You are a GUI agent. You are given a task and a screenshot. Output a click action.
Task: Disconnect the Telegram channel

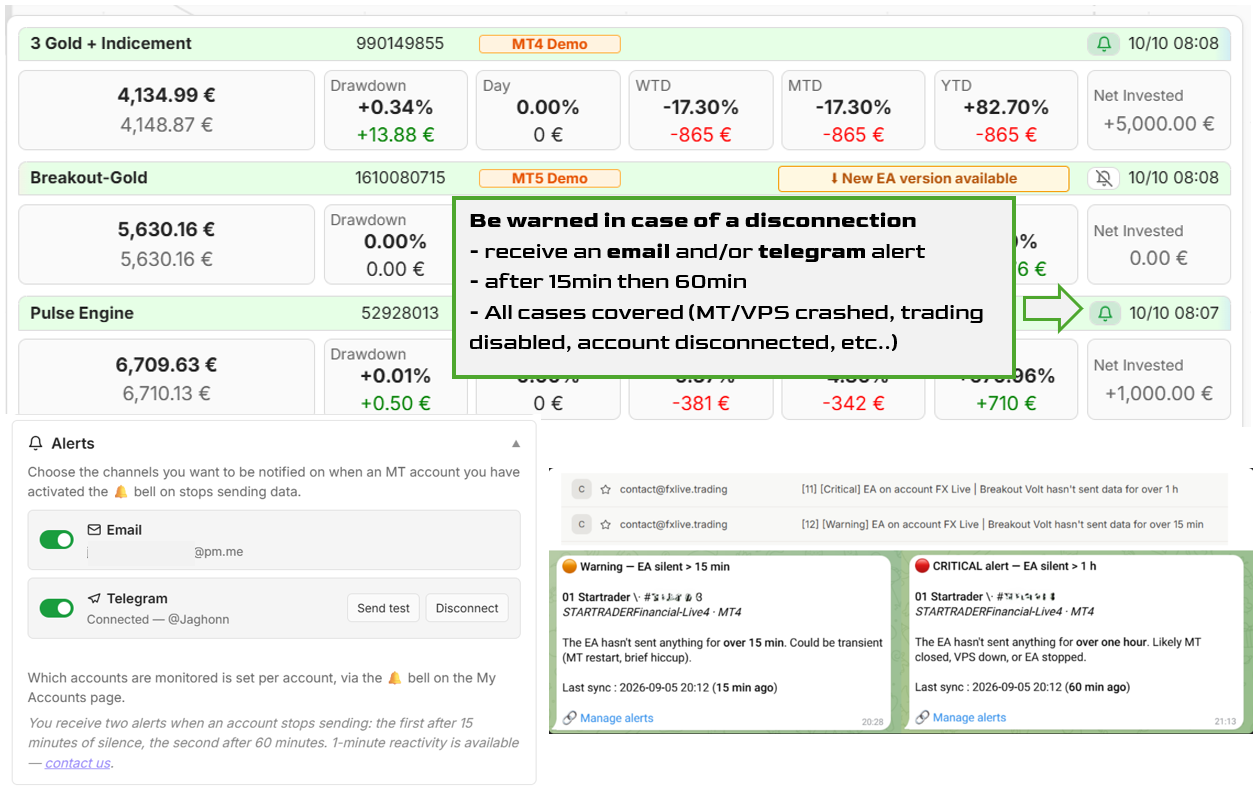[x=467, y=608]
